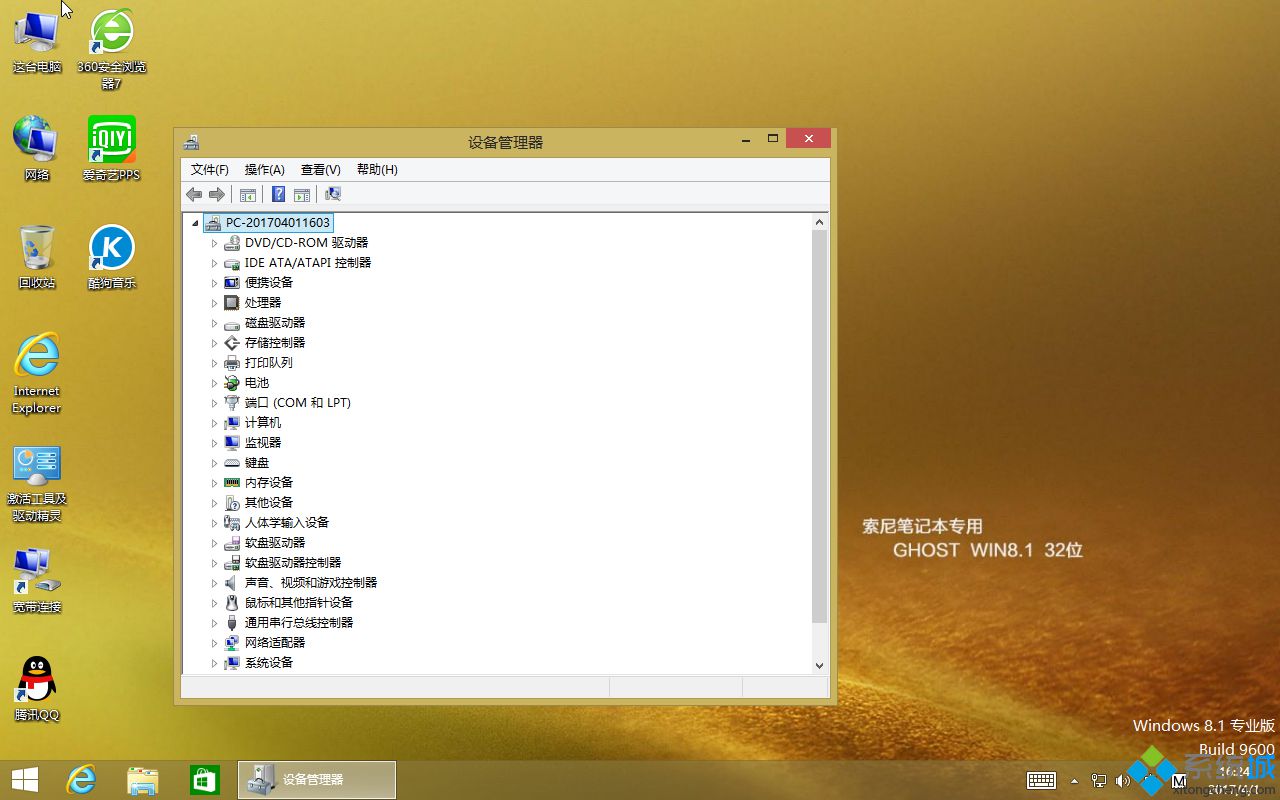
Task: Click the volume speaker tray icon
Action: [x=1122, y=780]
